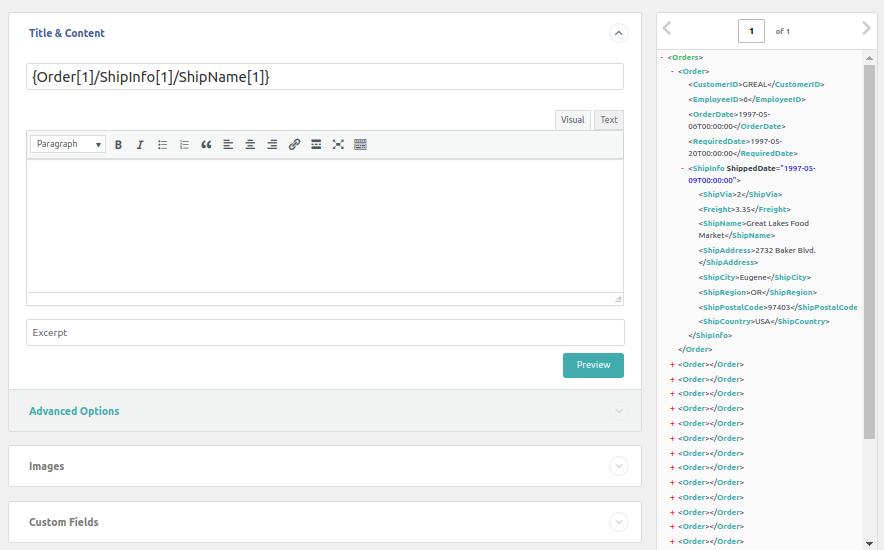Insert a bulleted list
The image size is (884, 550).
point(162,145)
